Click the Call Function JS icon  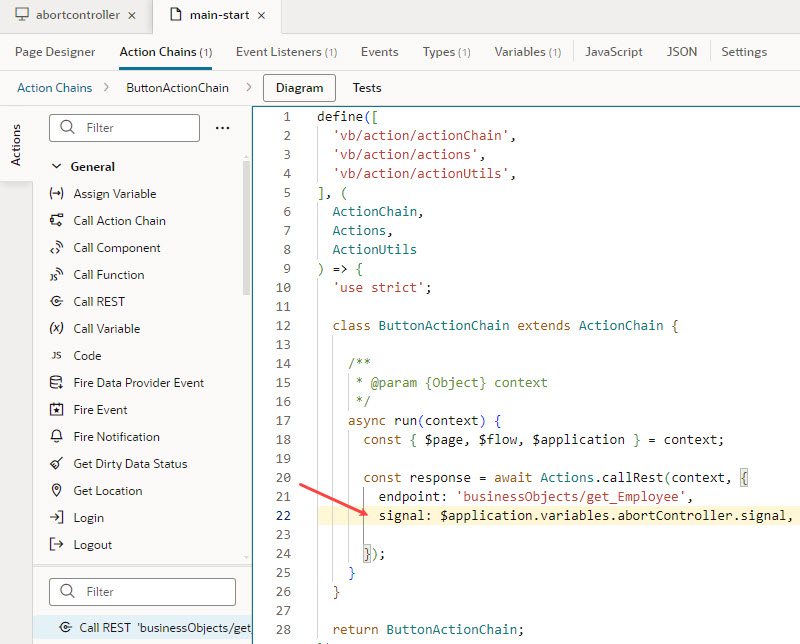click(x=56, y=275)
